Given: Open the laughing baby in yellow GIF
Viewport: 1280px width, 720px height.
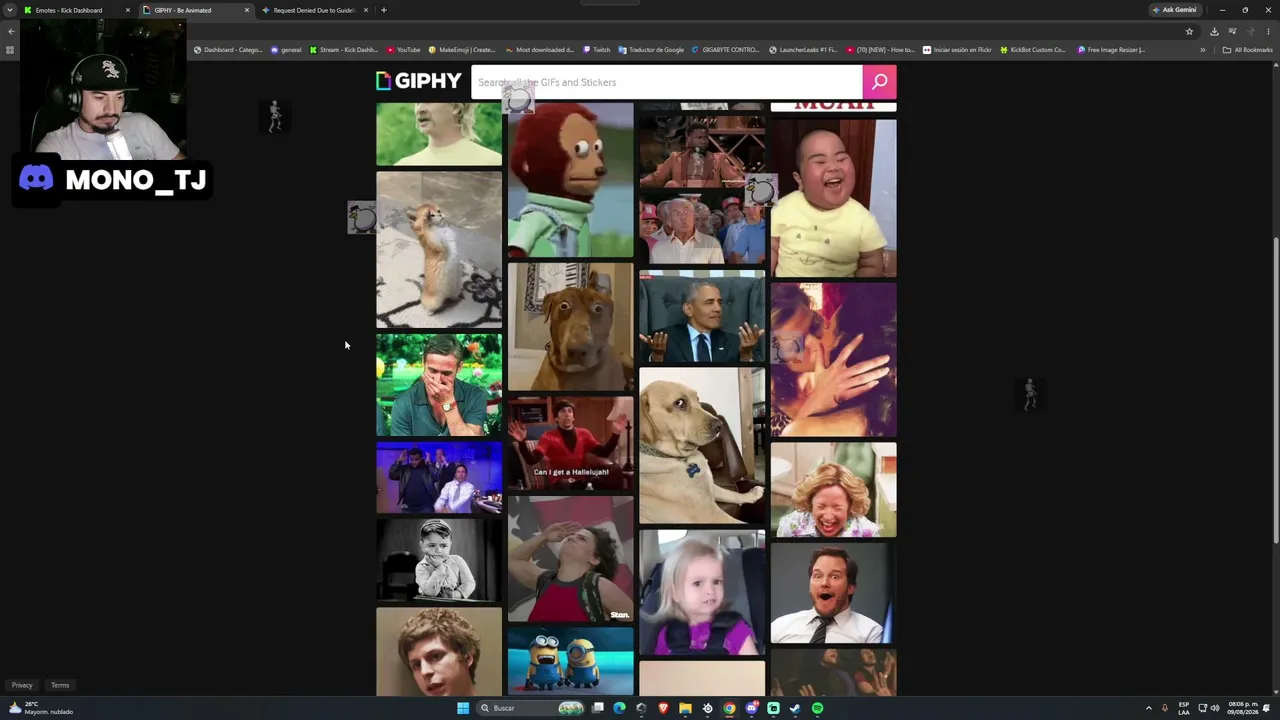Looking at the screenshot, I should [x=833, y=198].
